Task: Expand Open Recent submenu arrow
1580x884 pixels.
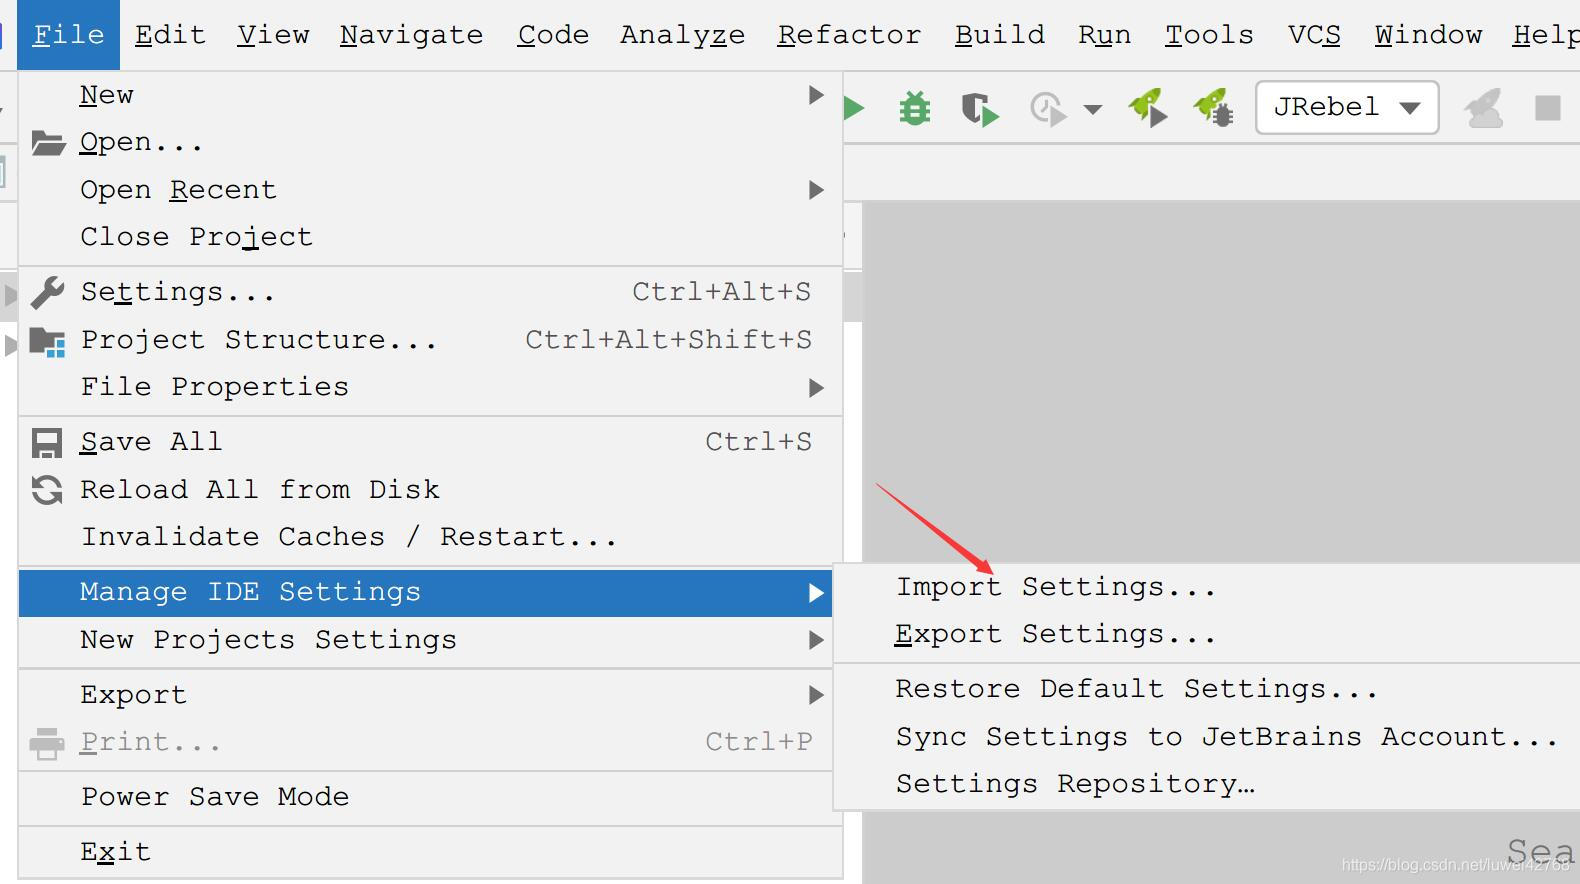Action: point(816,190)
